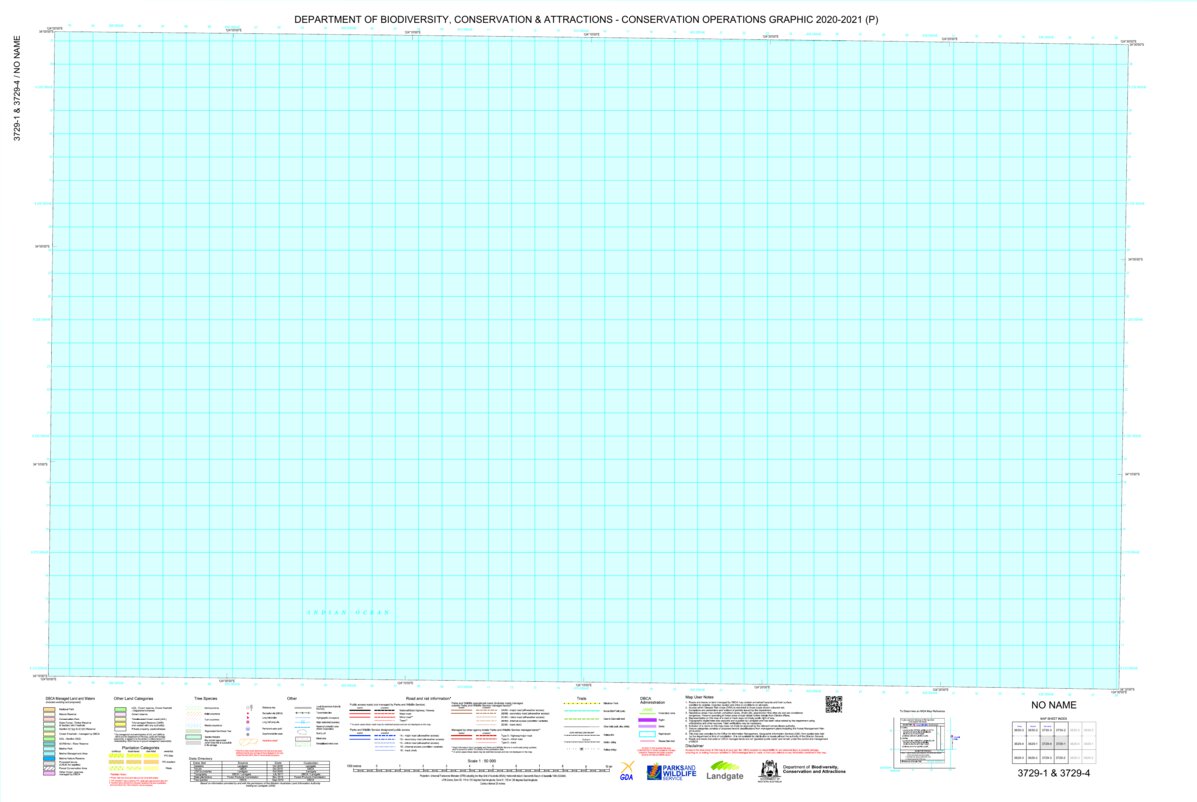Click the Parks and Wildlife Service logo
Image resolution: width=1197 pixels, height=802 pixels.
(x=670, y=771)
